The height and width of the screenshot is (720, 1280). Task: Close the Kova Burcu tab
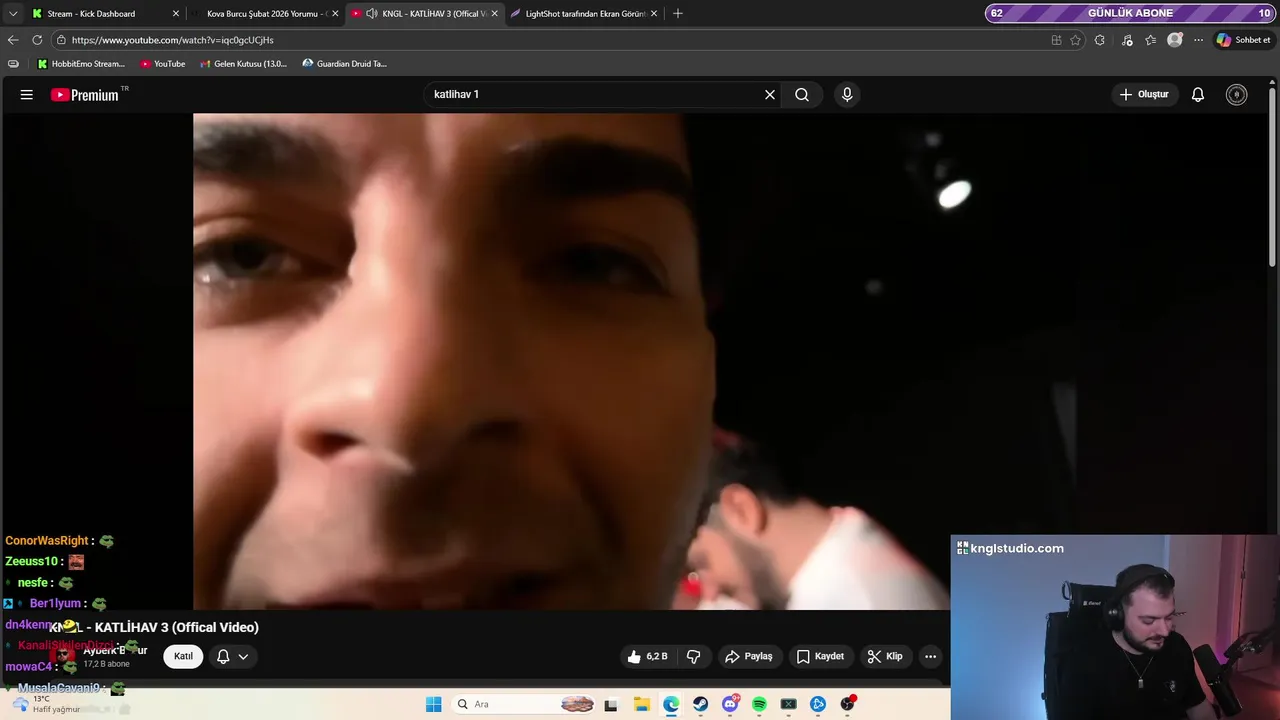tap(335, 14)
